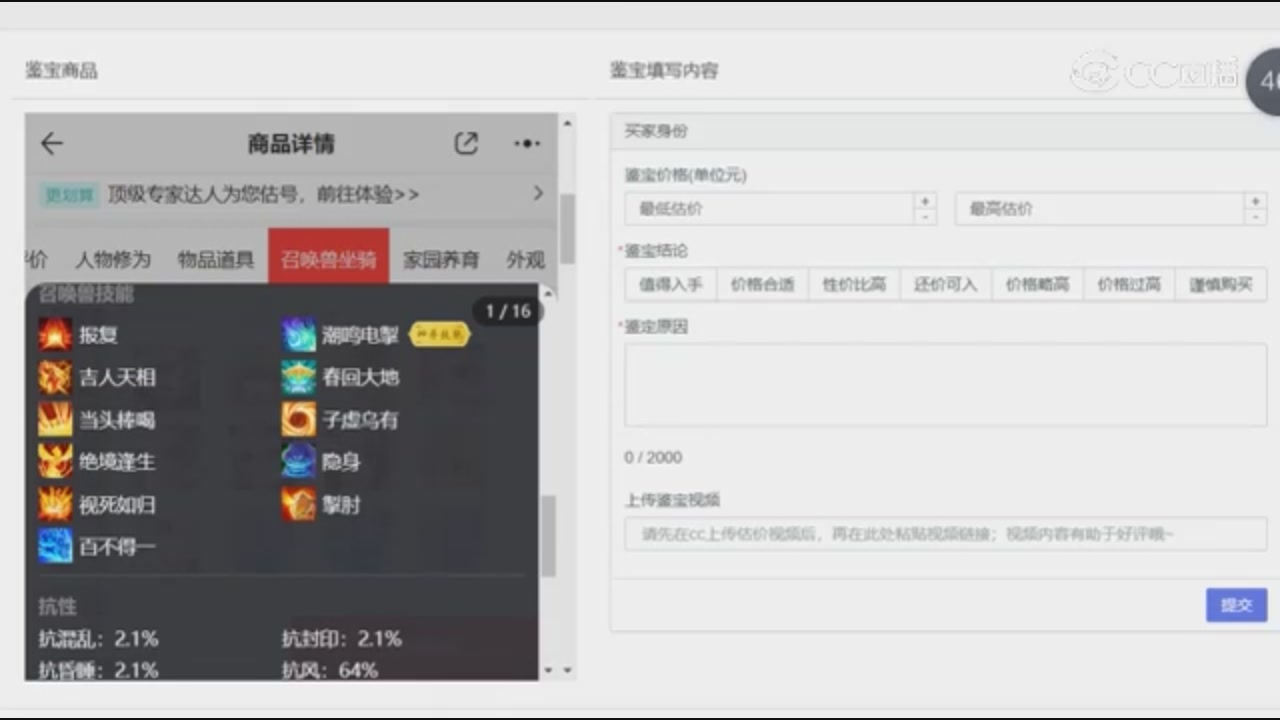Click the 当头棒喝 skill icon
The height and width of the screenshot is (720, 1280).
[x=55, y=420]
